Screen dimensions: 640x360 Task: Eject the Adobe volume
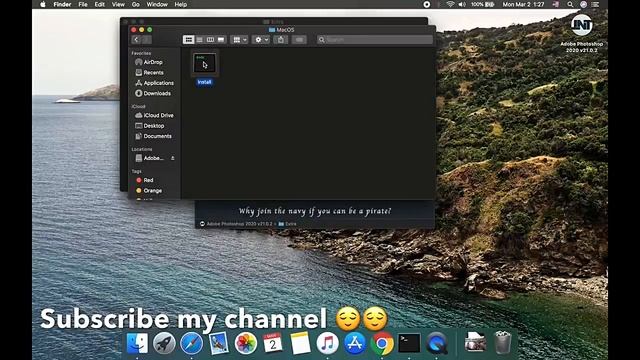click(x=173, y=158)
